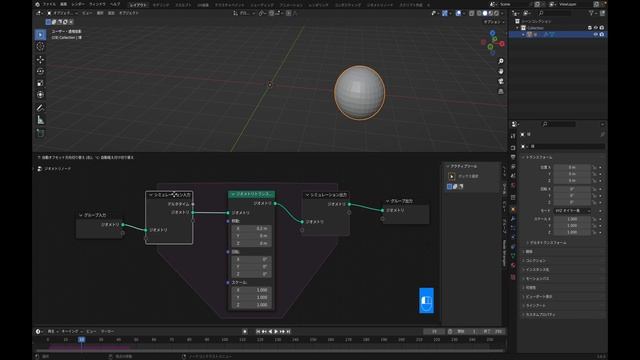Viewport: 640px width, 360px height.
Task: Collapse the Transform Geometry node chevron
Action: (x=233, y=194)
